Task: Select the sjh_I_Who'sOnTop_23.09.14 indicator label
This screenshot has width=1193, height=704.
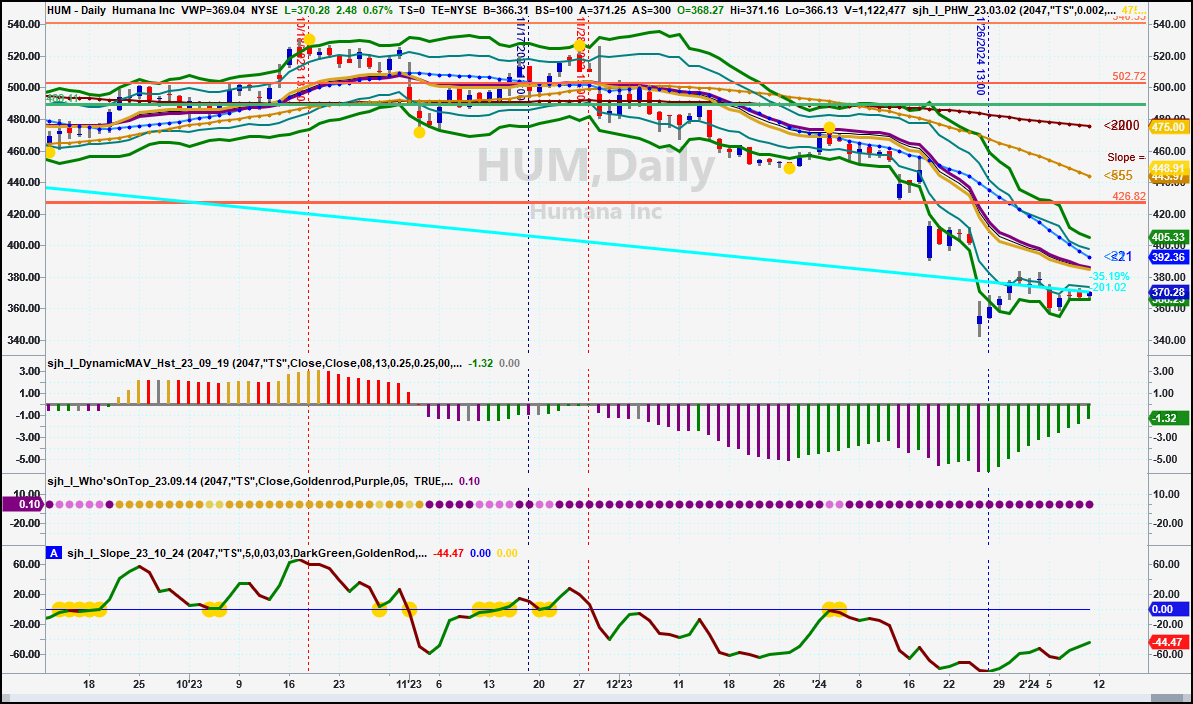Action: (250, 481)
